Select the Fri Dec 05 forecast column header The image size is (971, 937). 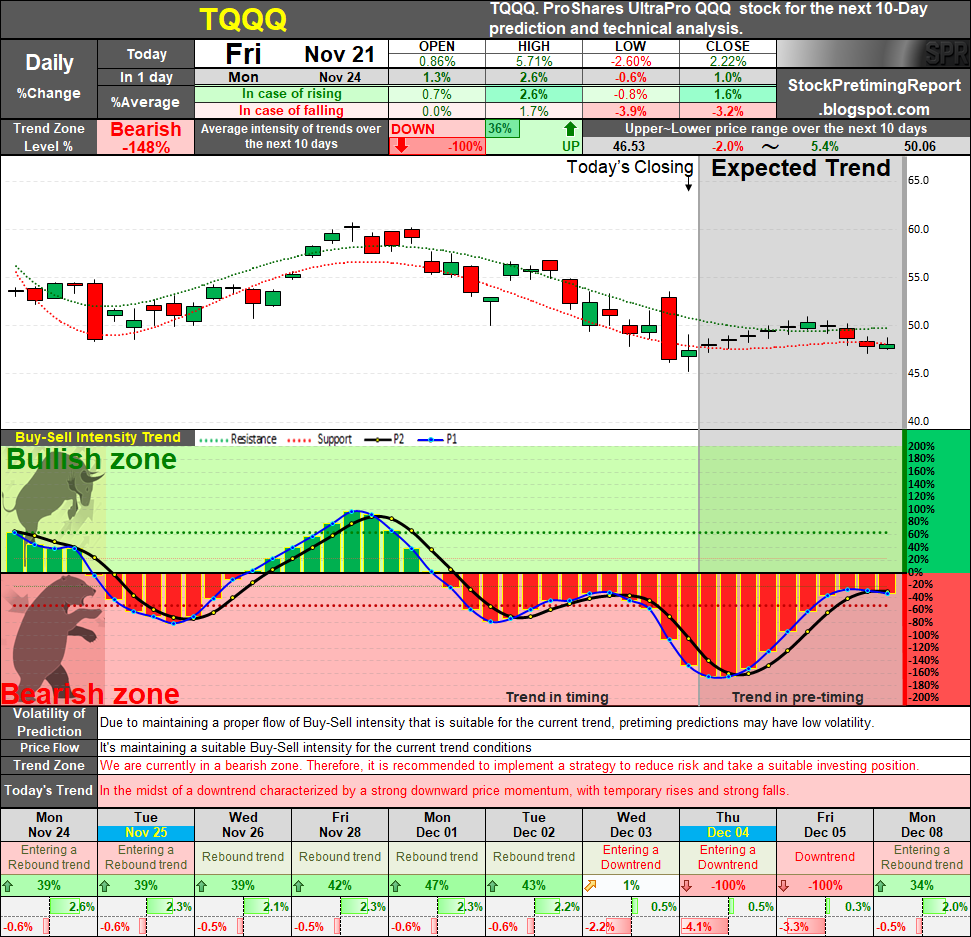click(x=825, y=825)
